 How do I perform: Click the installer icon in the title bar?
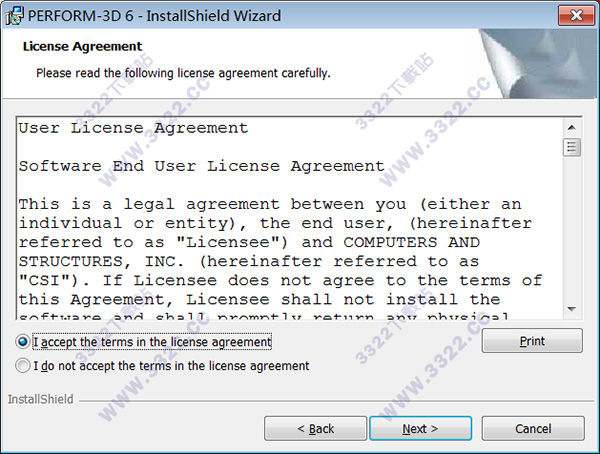pyautogui.click(x=15, y=16)
